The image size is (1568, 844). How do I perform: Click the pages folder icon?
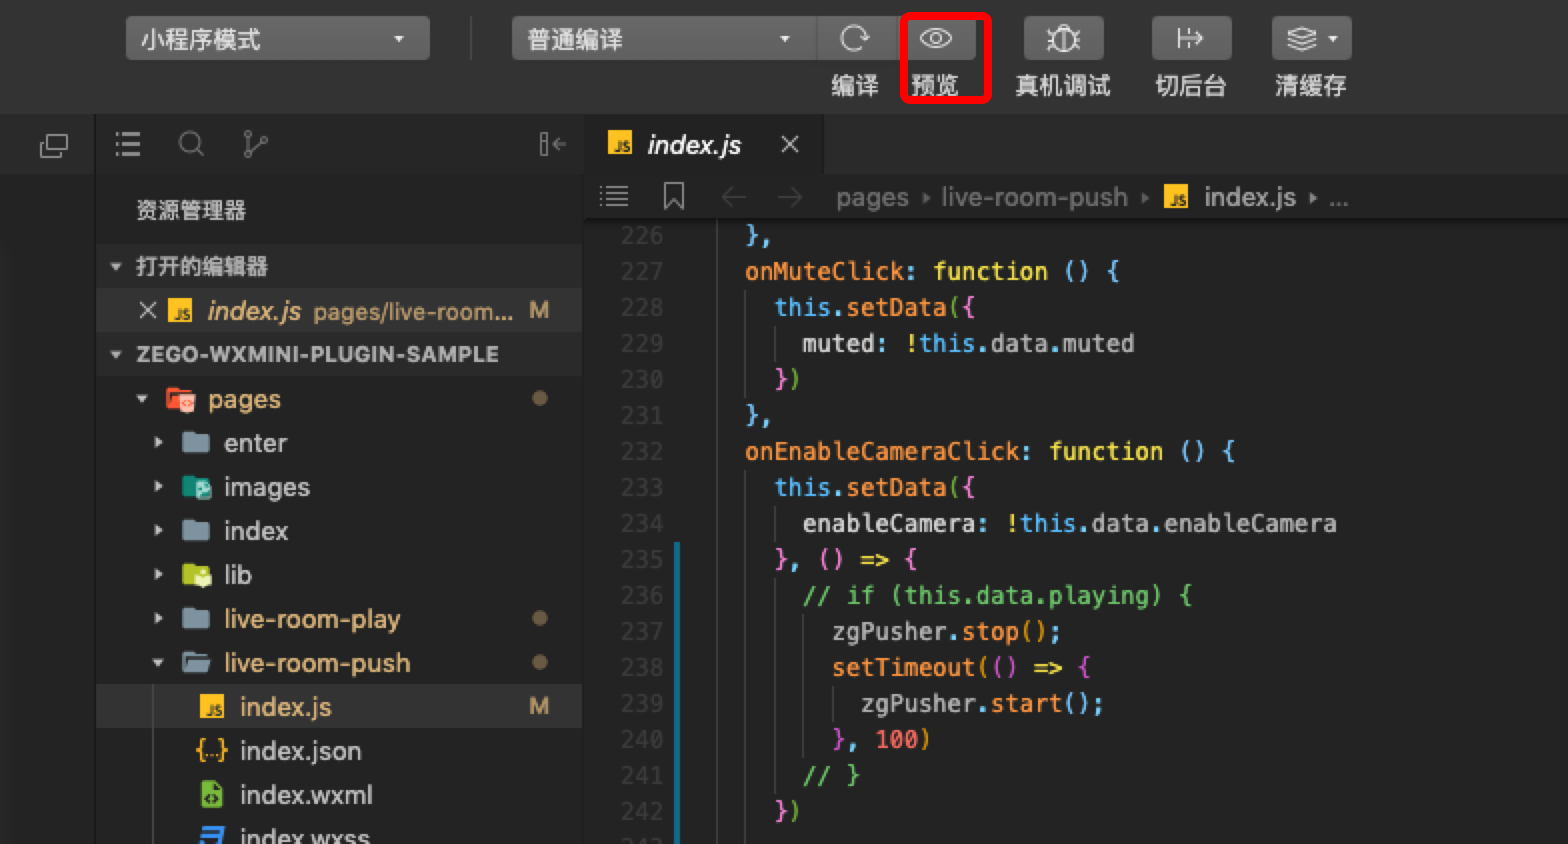(x=181, y=399)
